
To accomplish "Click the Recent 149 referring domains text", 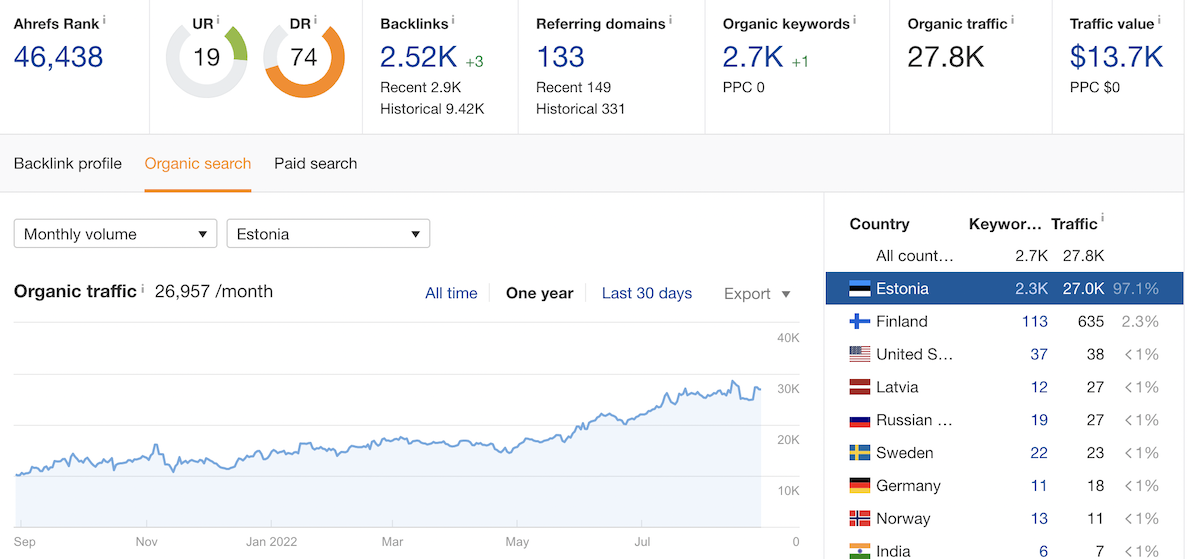I will point(573,87).
